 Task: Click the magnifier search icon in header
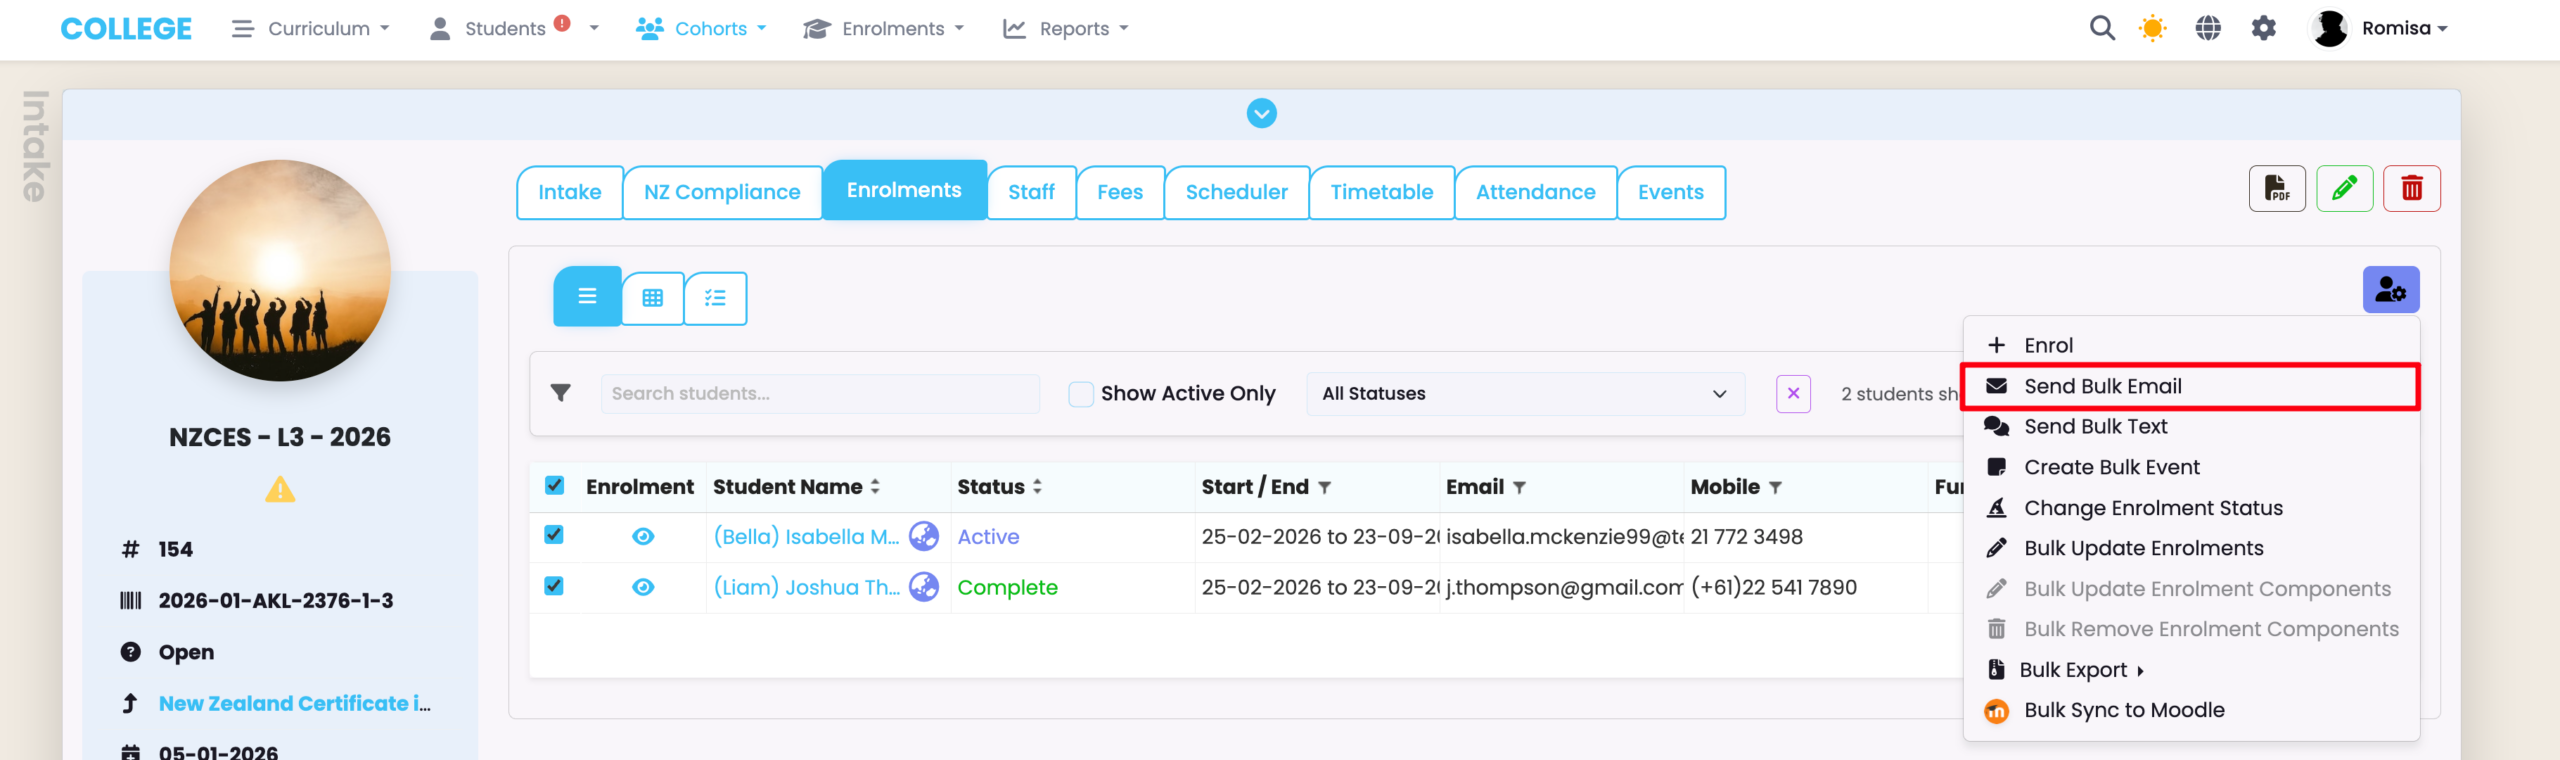(x=2102, y=28)
